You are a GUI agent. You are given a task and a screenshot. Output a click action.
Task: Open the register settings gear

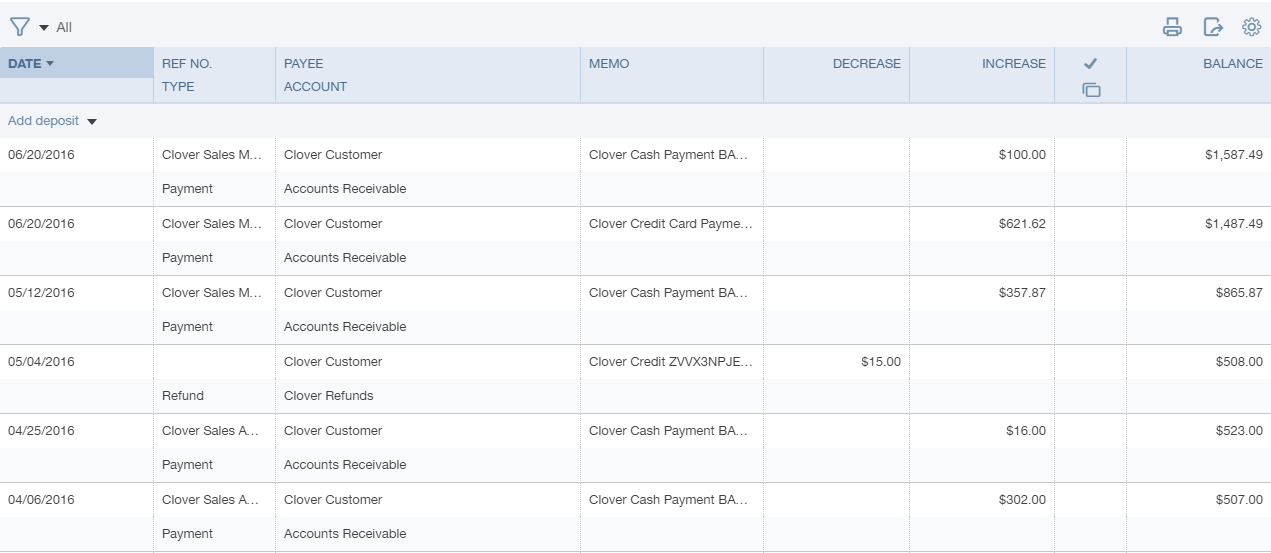coord(1251,27)
